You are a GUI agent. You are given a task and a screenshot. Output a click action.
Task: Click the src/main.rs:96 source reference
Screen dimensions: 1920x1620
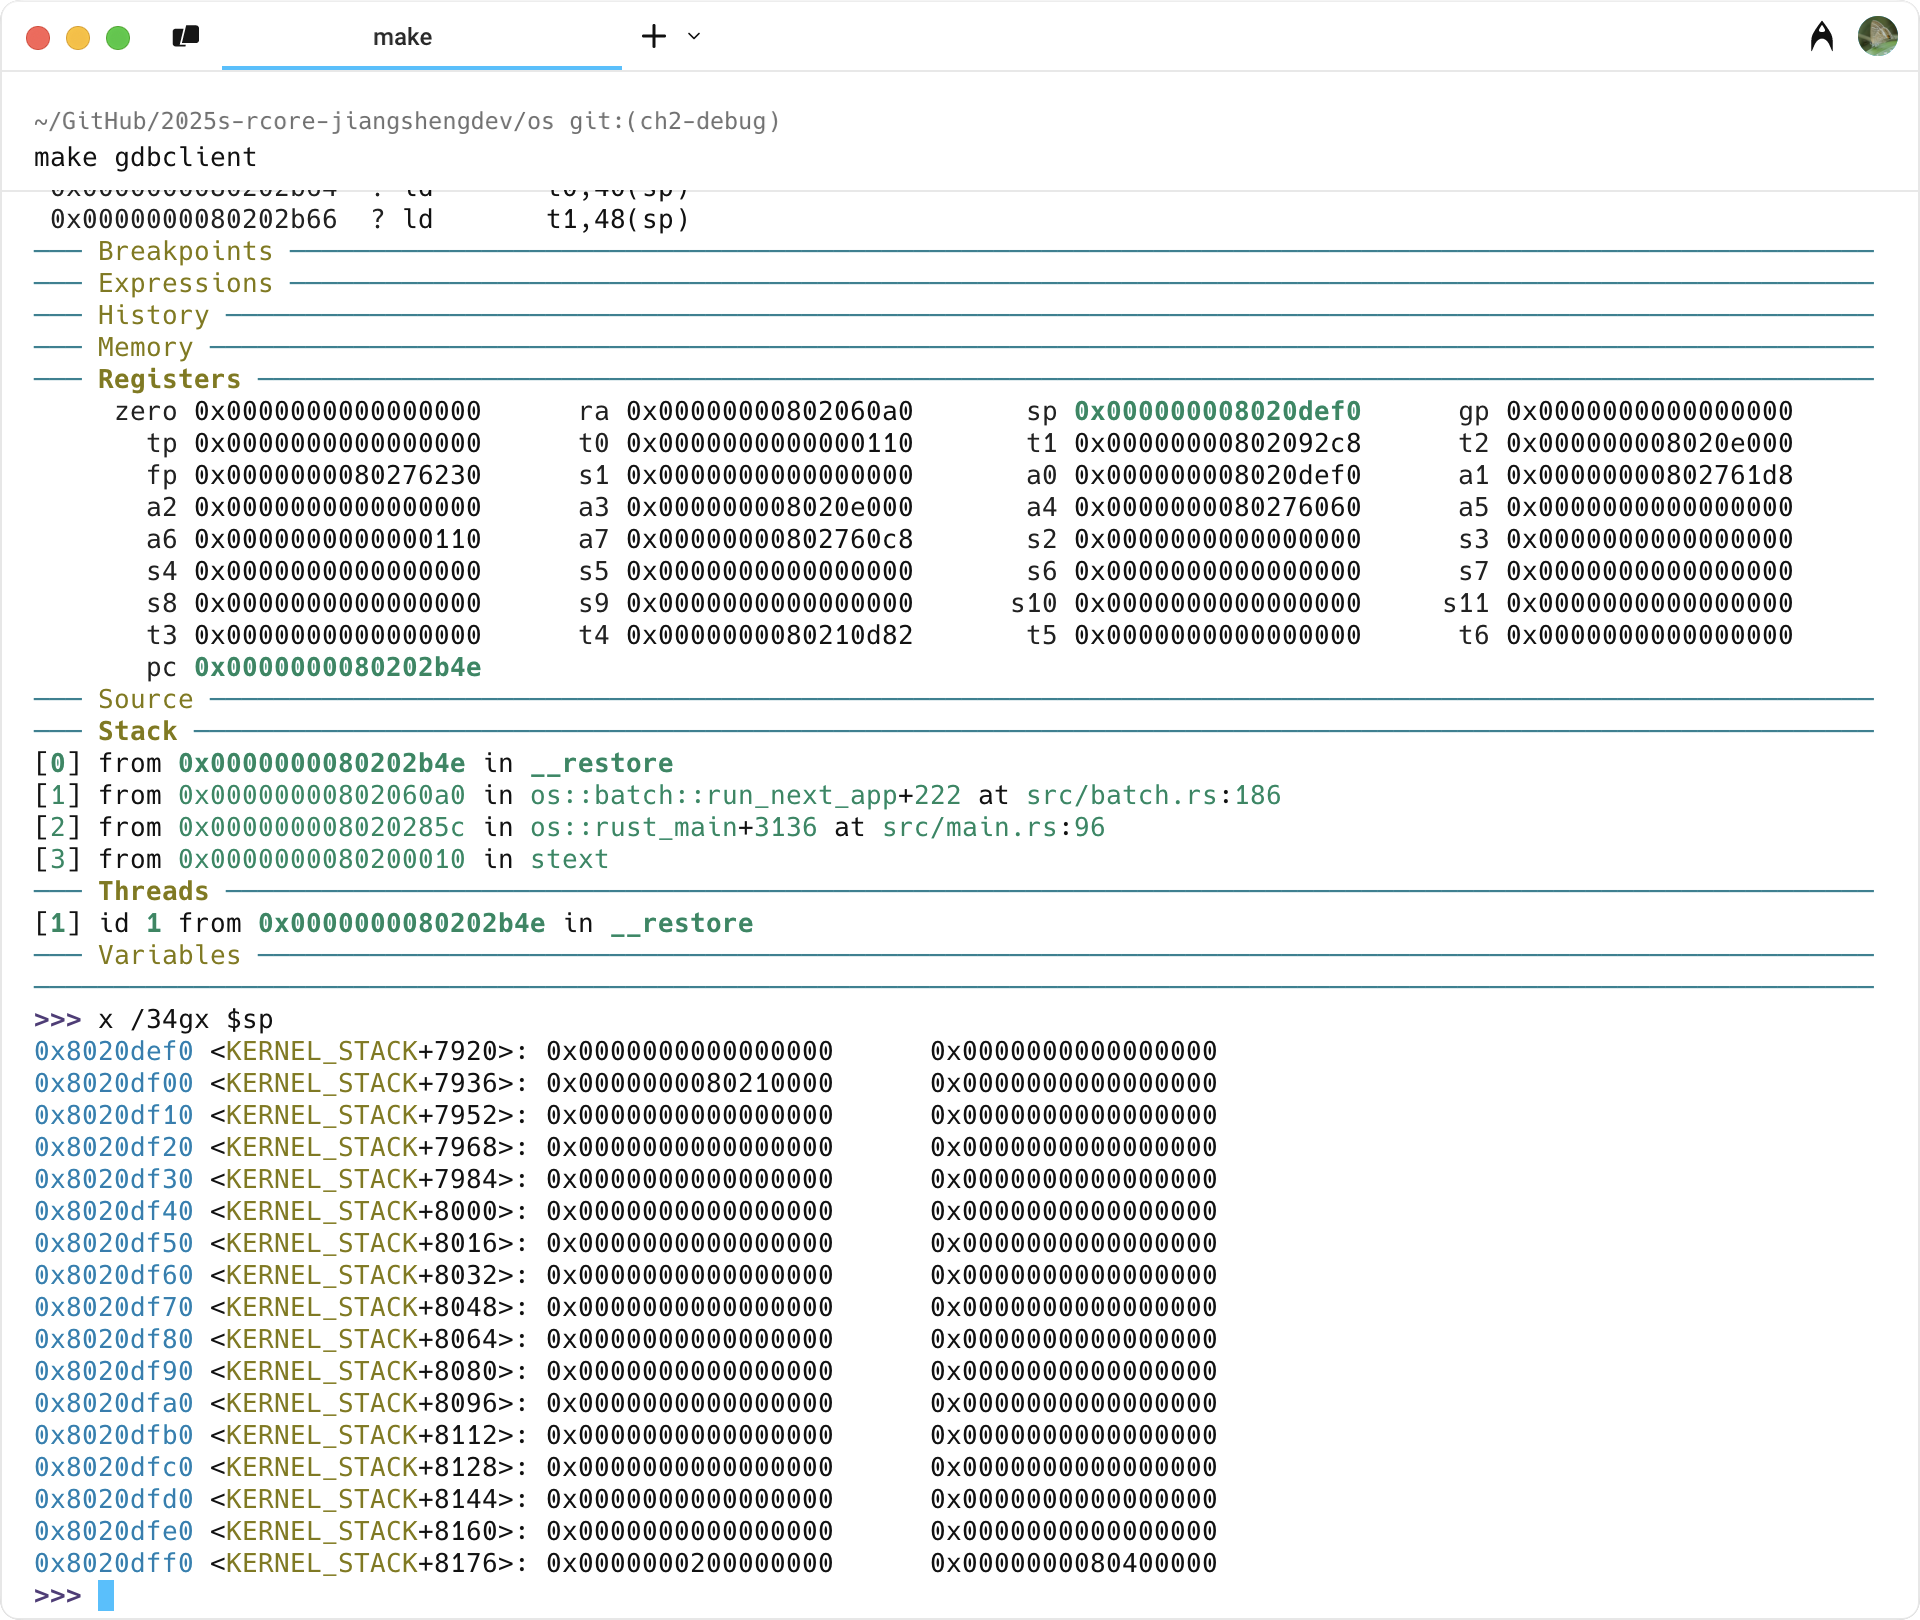[x=993, y=827]
